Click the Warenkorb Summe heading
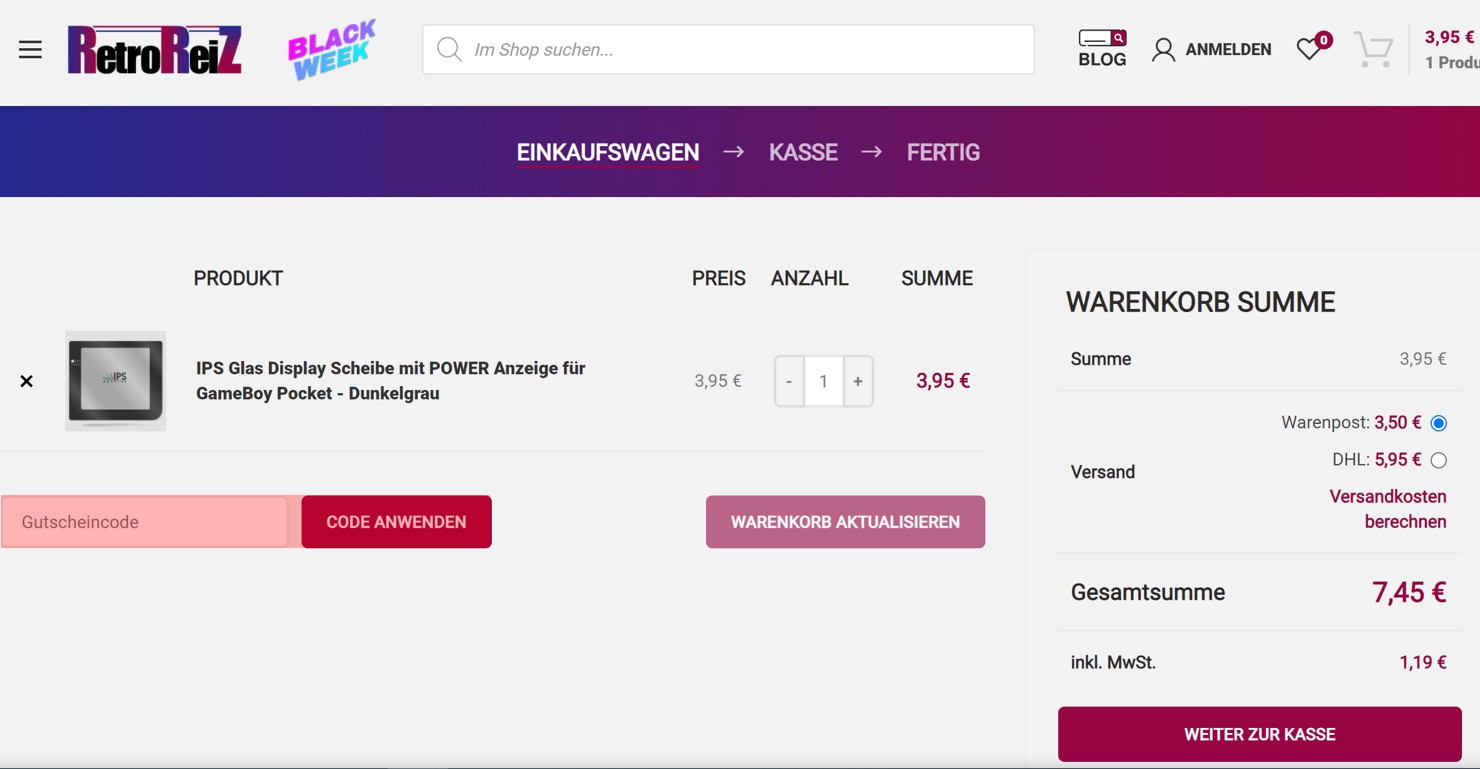1480x769 pixels. [x=1201, y=302]
